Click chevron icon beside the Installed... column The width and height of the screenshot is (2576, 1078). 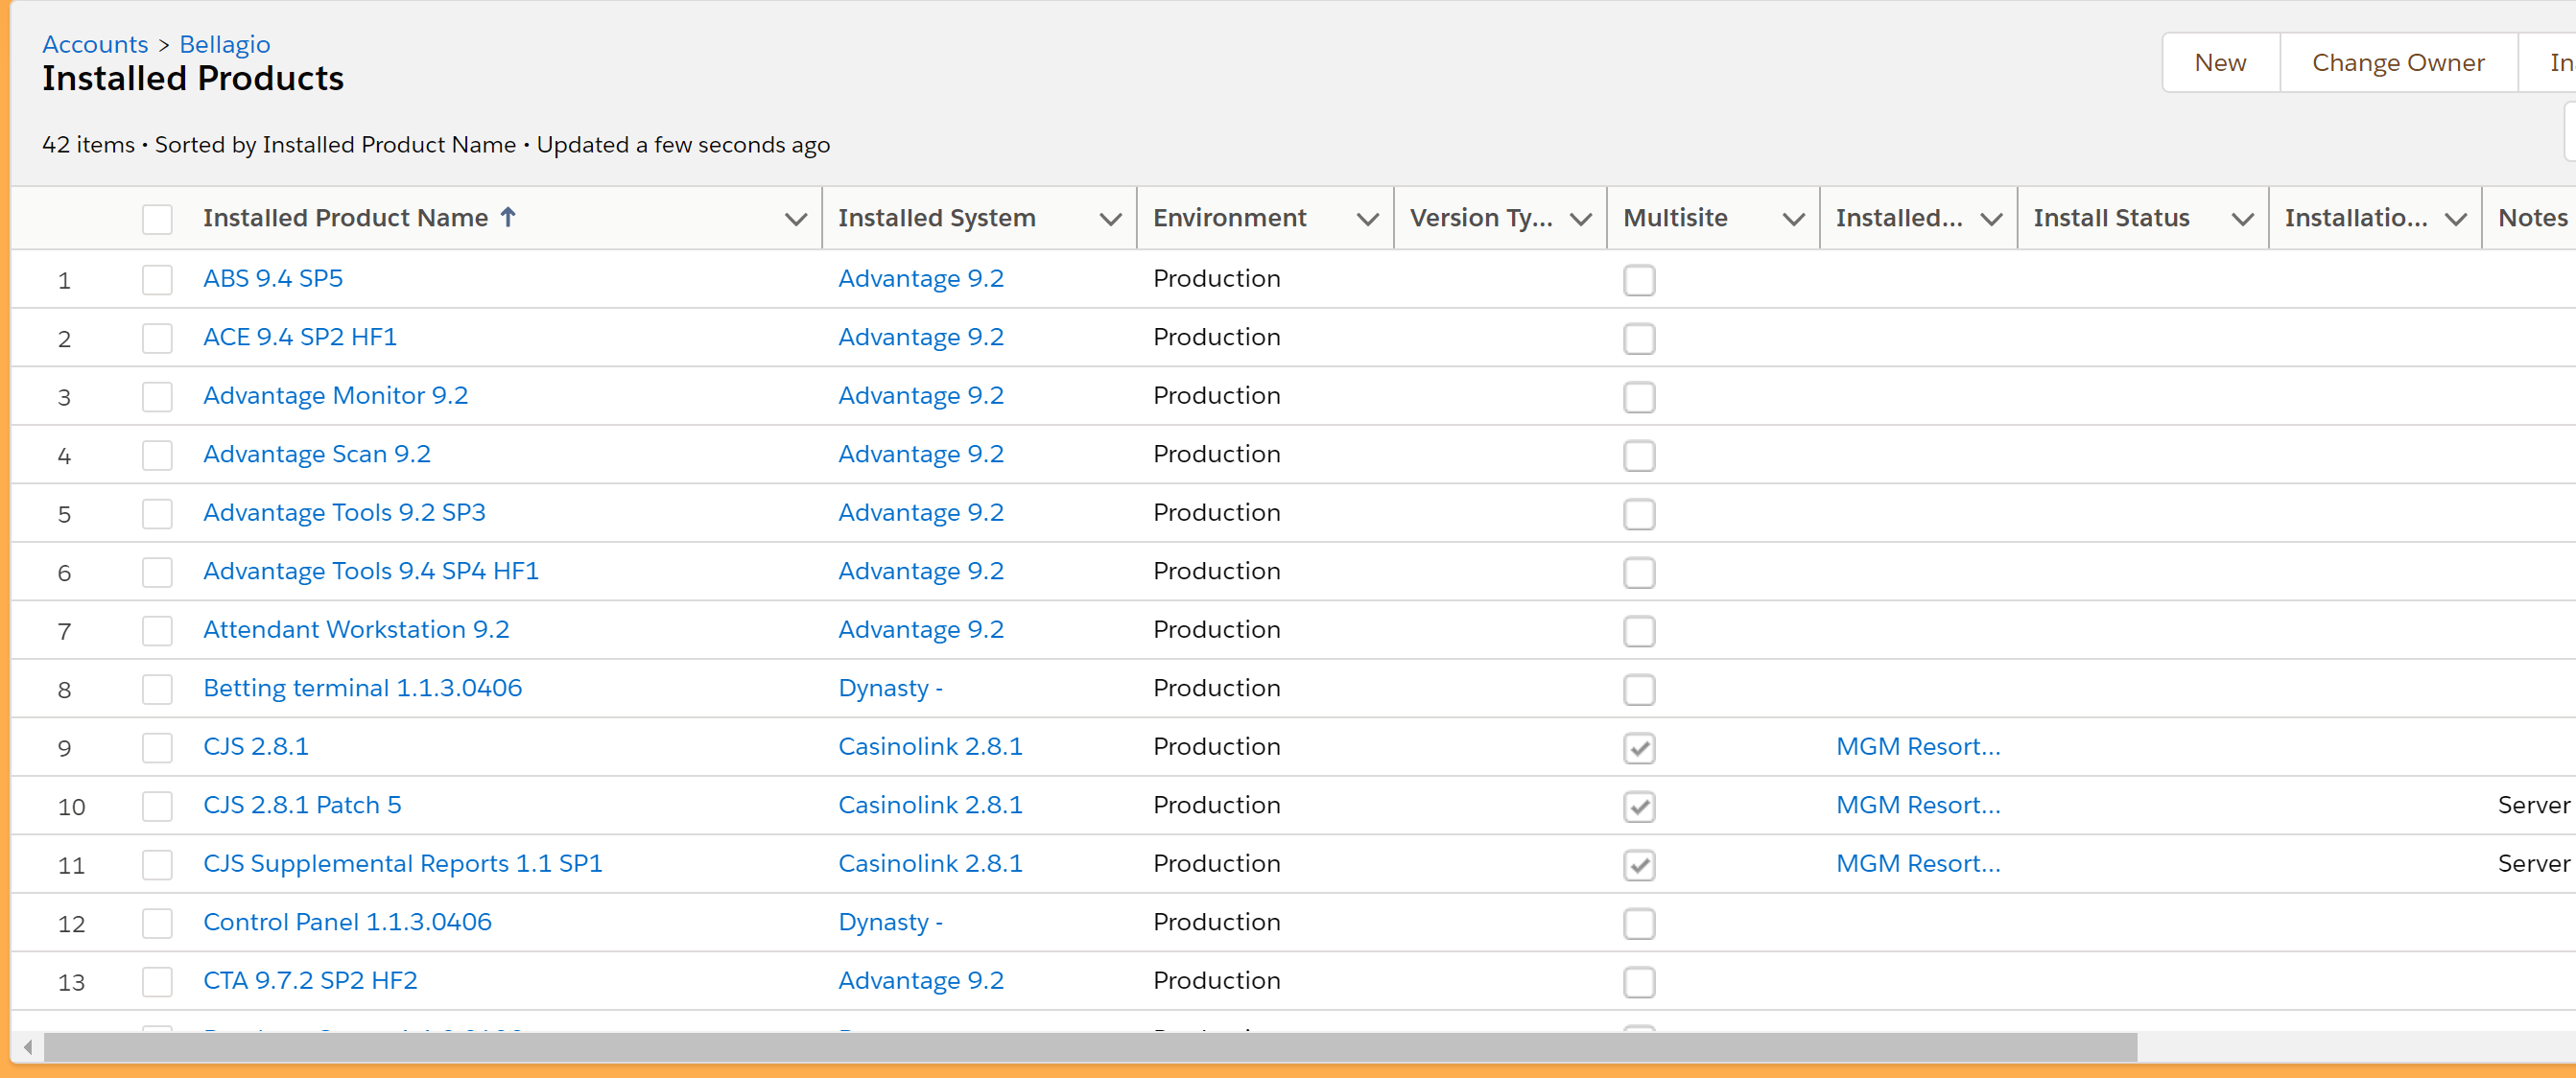pyautogui.click(x=1991, y=219)
